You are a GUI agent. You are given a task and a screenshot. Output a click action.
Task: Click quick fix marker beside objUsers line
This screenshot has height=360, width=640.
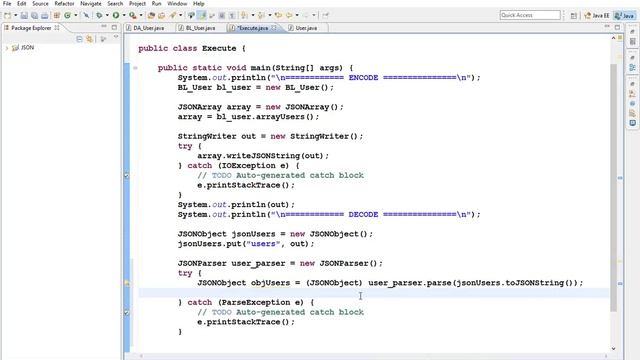(127, 283)
